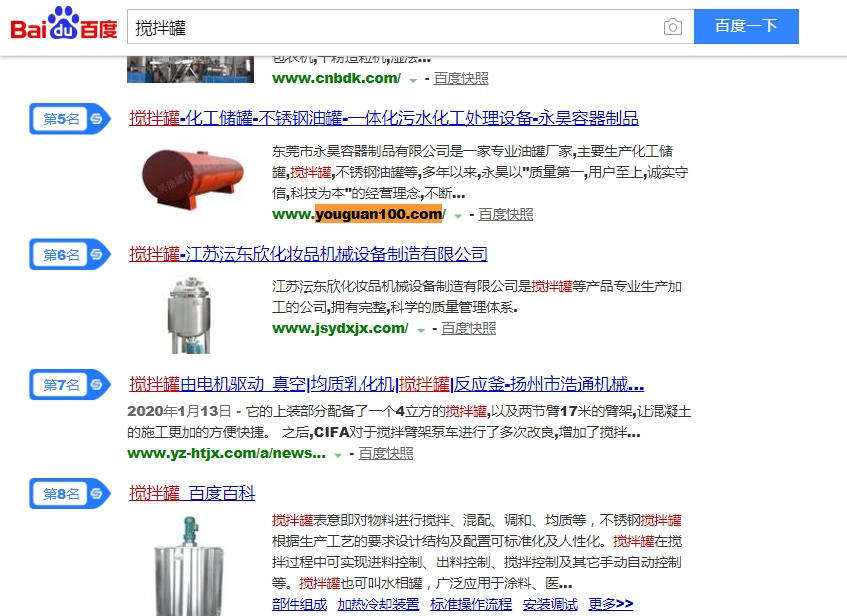
Task: Click the www.cnbdk.com URL
Action: click(x=337, y=78)
